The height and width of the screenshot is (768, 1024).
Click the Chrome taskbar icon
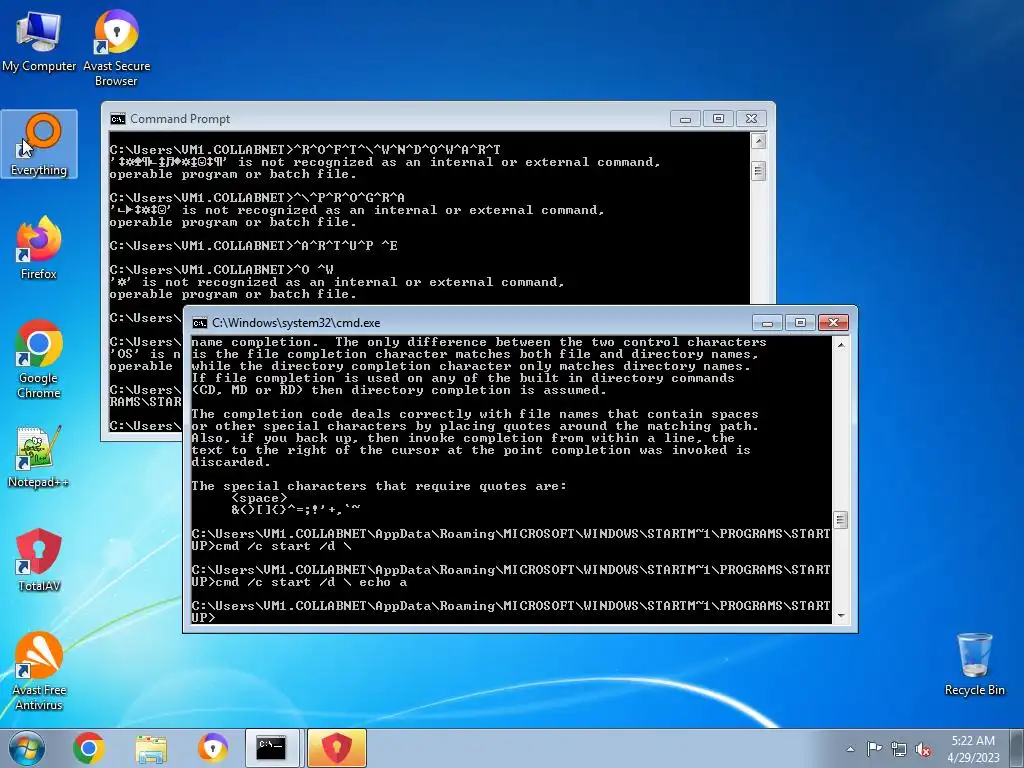pos(89,748)
